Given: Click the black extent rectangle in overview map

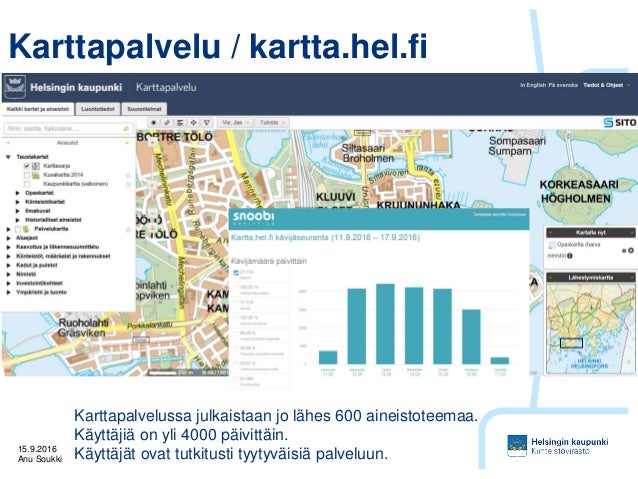Looking at the screenshot, I should pos(571,343).
